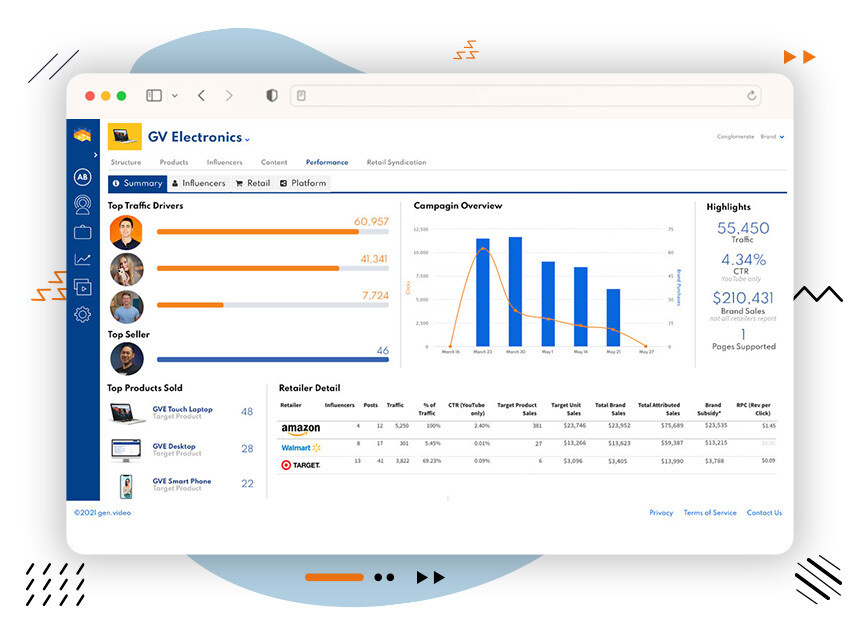Select the Summary sub-tab
The width and height of the screenshot is (860, 628).
tap(137, 183)
